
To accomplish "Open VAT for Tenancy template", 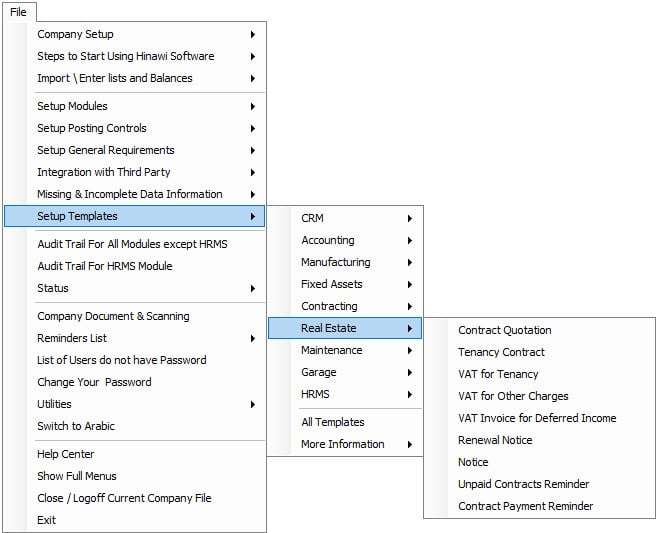I will (498, 374).
